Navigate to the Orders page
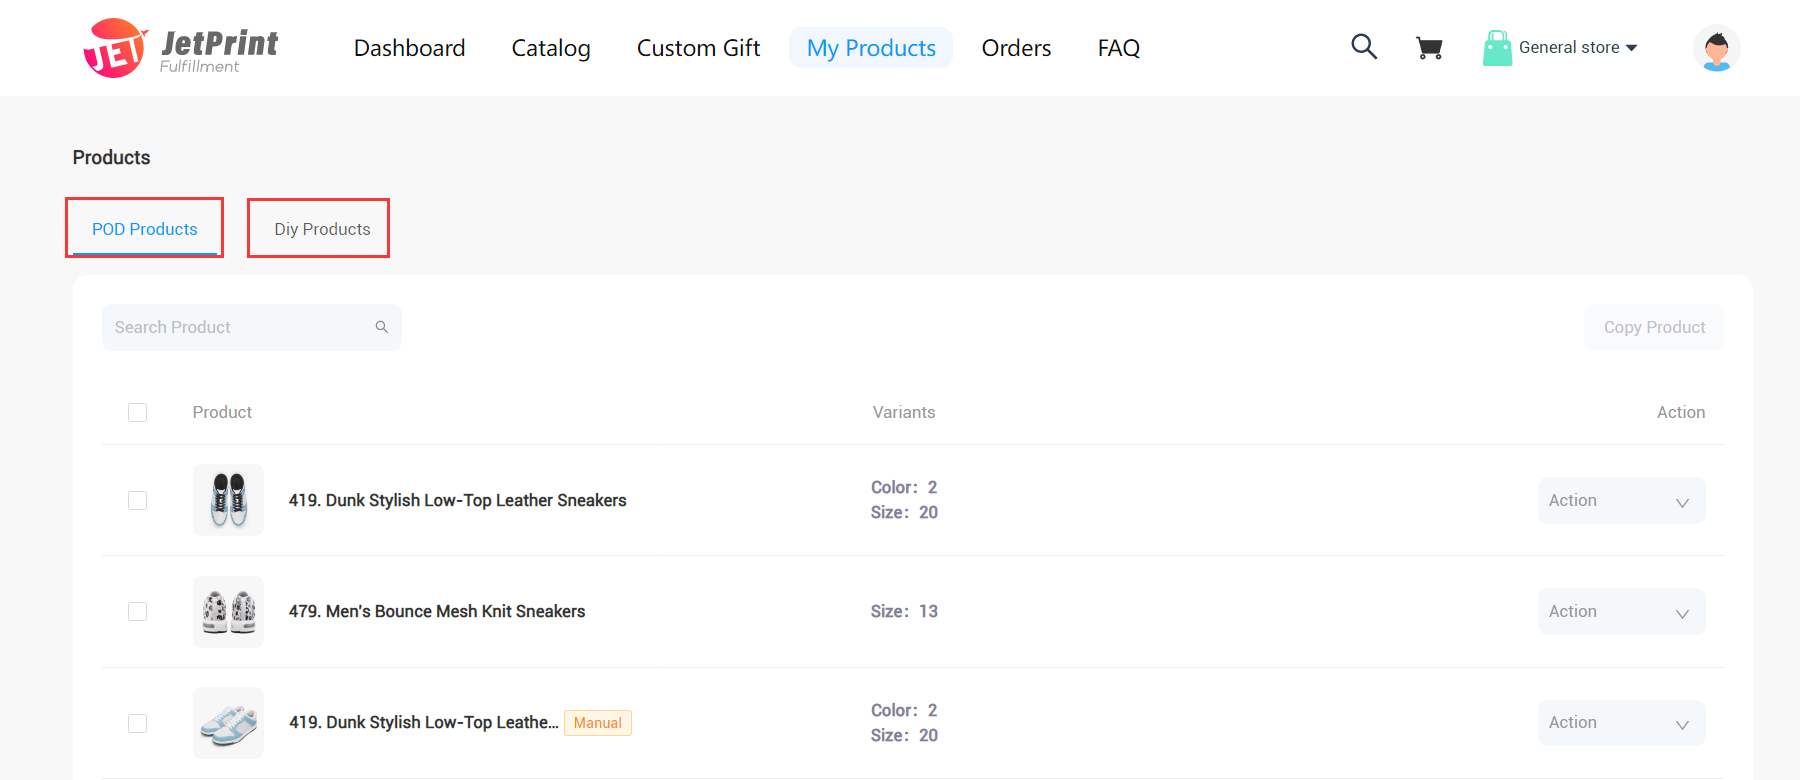1800x780 pixels. (x=1016, y=48)
